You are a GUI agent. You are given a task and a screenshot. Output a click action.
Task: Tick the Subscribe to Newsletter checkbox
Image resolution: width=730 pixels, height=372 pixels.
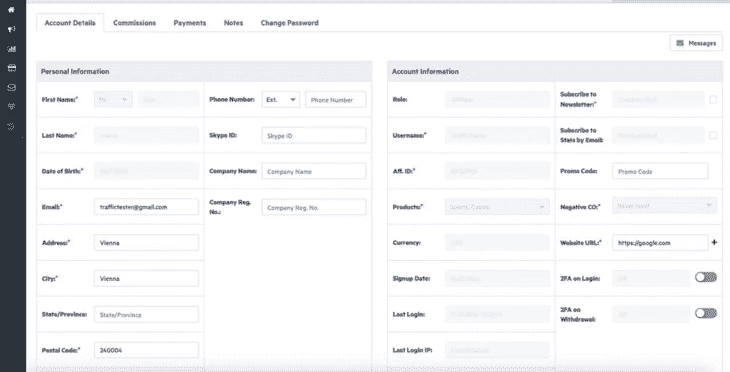pyautogui.click(x=713, y=99)
